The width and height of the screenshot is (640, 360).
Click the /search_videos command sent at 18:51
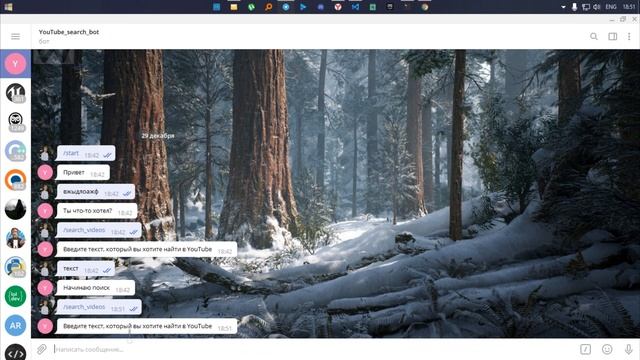[x=84, y=307]
